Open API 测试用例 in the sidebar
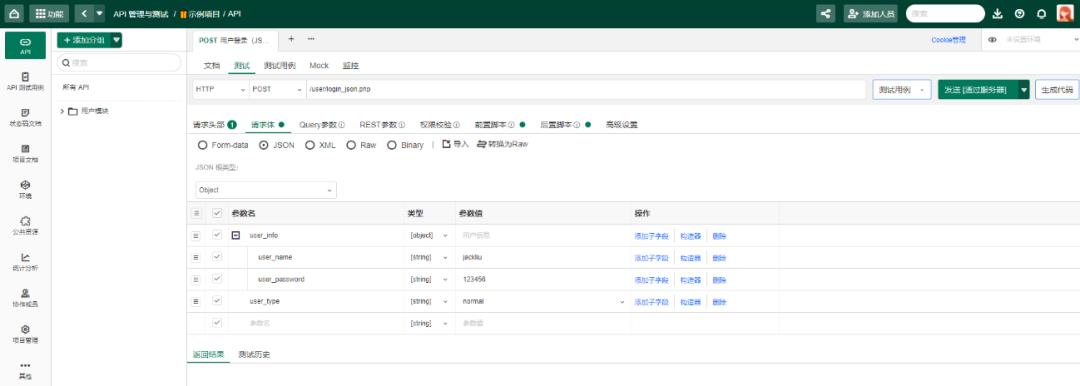1080x386 pixels. 25,81
